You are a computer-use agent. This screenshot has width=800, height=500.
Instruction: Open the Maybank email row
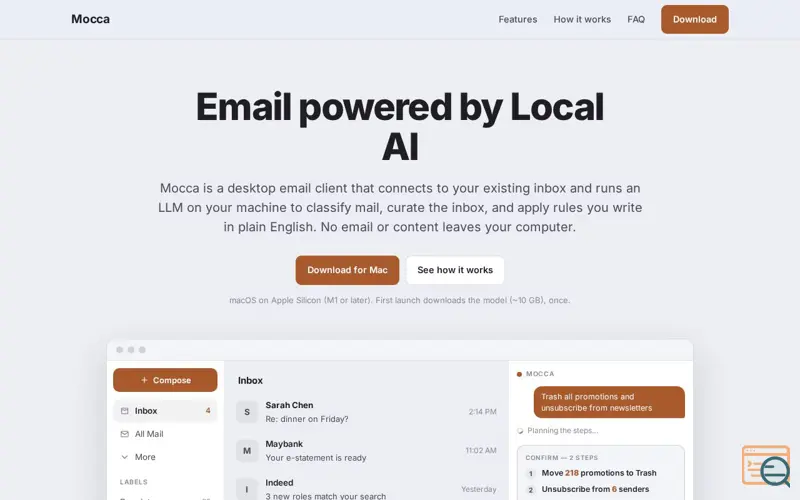366,451
